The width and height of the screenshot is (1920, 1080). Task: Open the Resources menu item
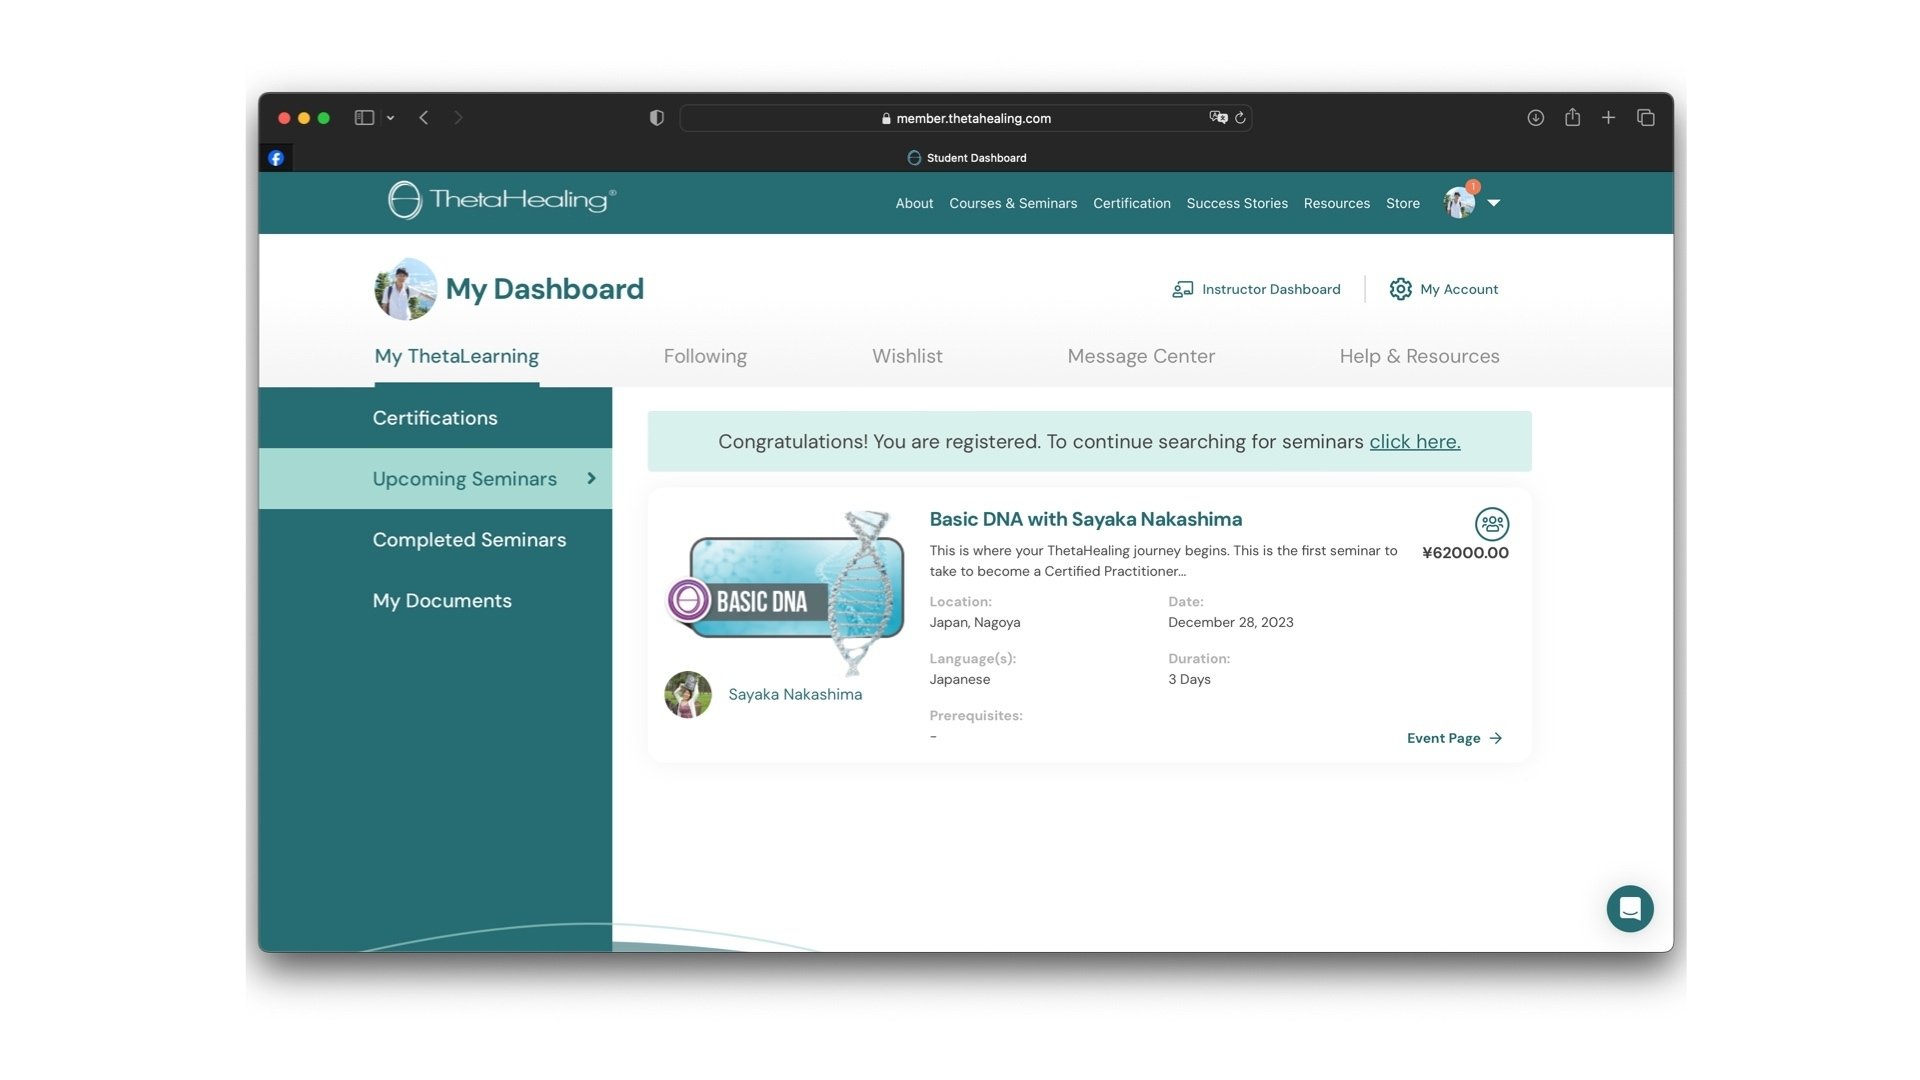point(1336,203)
